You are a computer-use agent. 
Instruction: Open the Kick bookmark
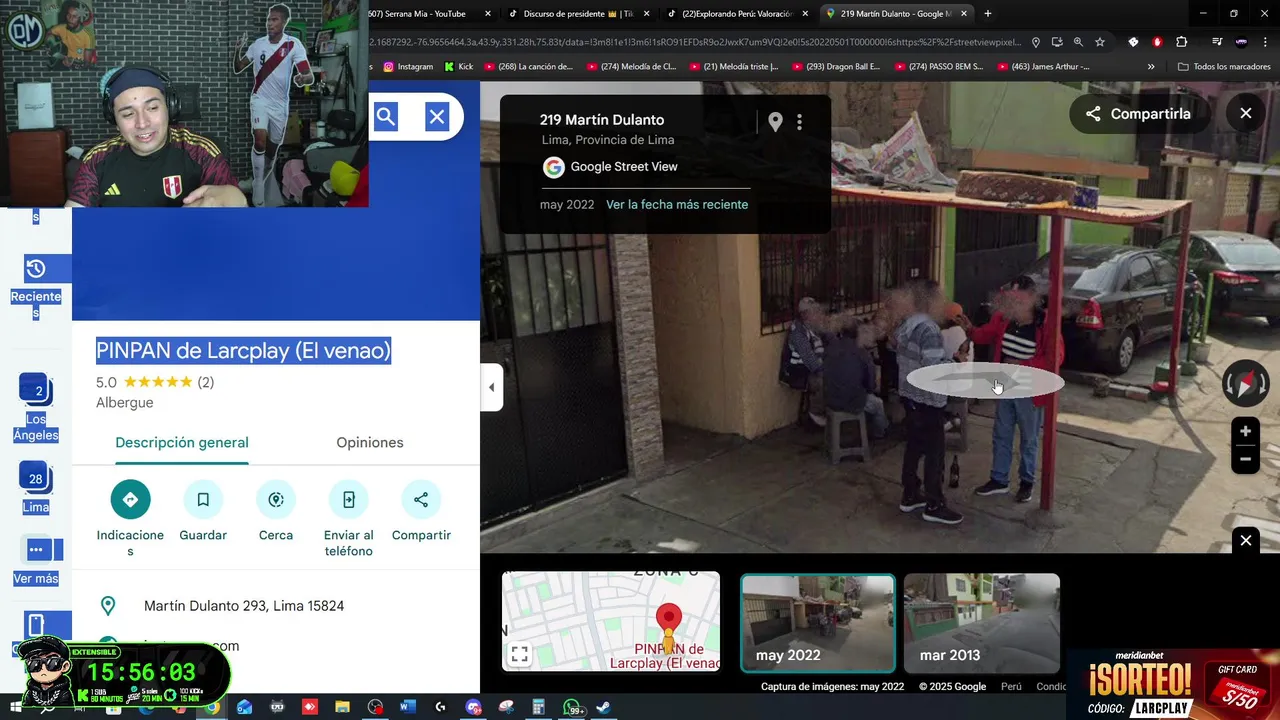coord(458,67)
